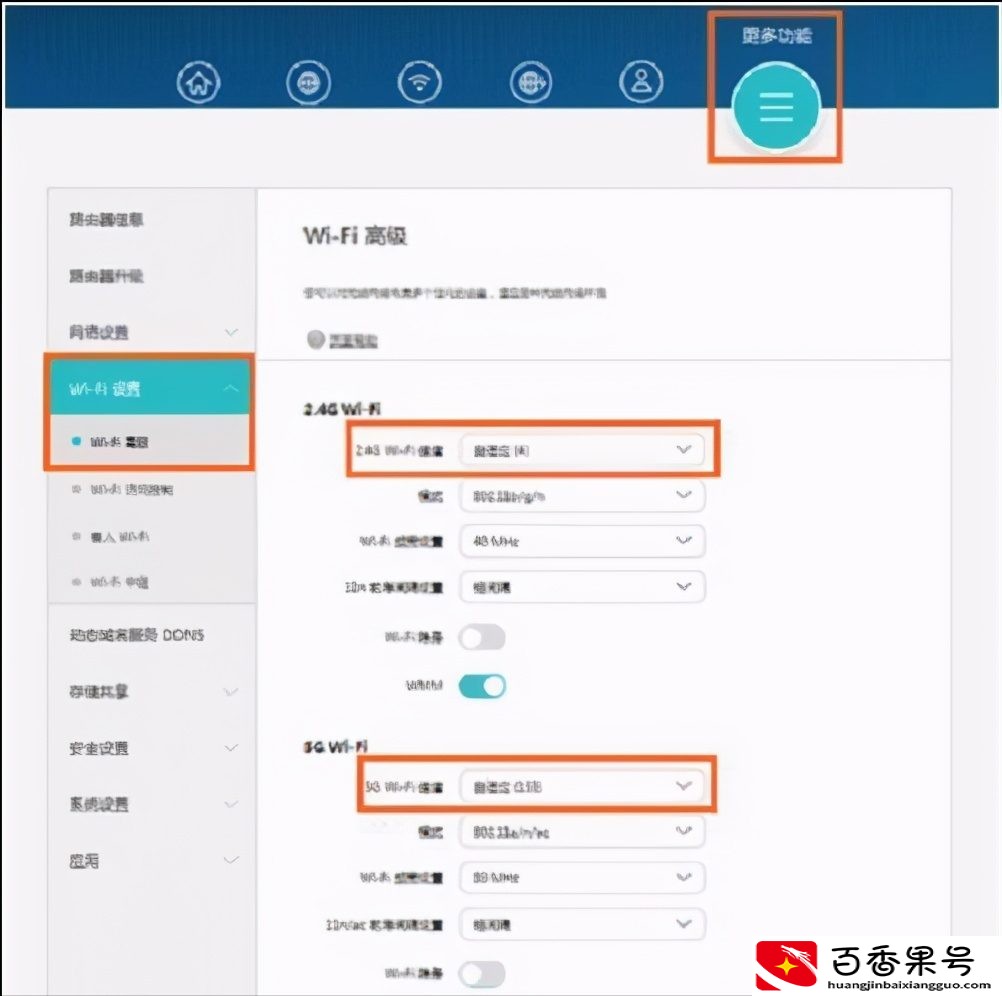Viewport: 1002px width, 996px height.
Task: Click the 更多功能 label in top bar
Action: point(776,35)
